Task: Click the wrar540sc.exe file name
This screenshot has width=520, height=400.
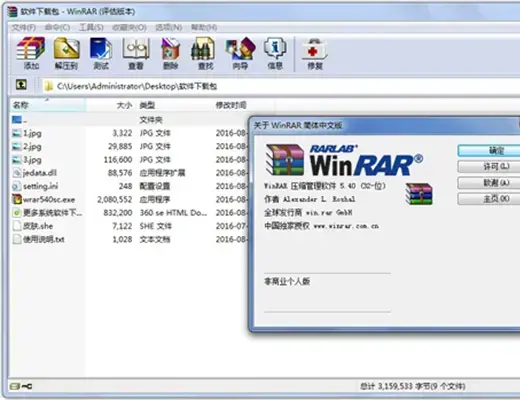Action: (x=49, y=199)
